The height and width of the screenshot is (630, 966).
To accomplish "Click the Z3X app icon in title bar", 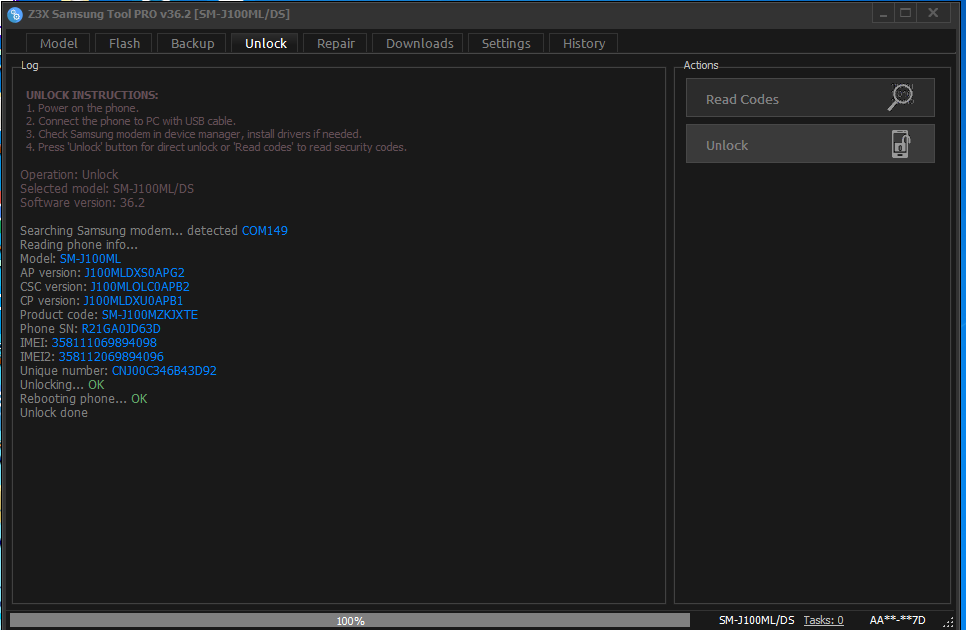I will [15, 14].
